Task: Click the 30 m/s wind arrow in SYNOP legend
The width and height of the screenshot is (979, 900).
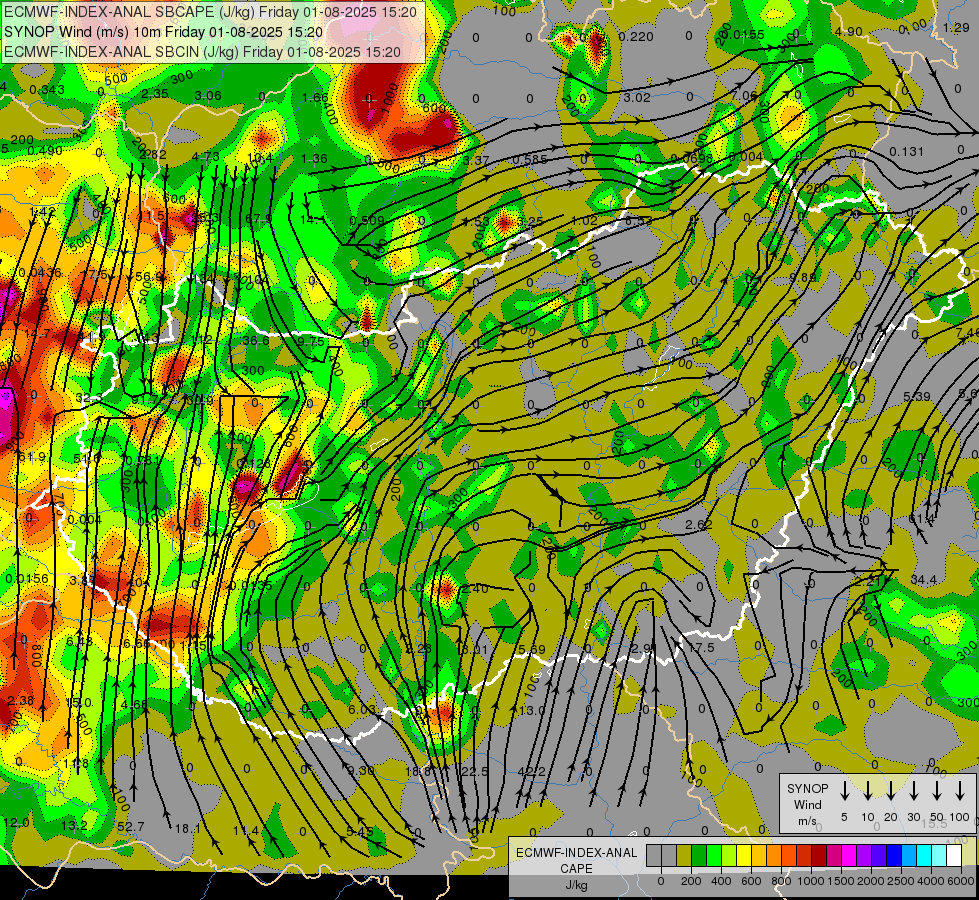Action: tap(914, 791)
